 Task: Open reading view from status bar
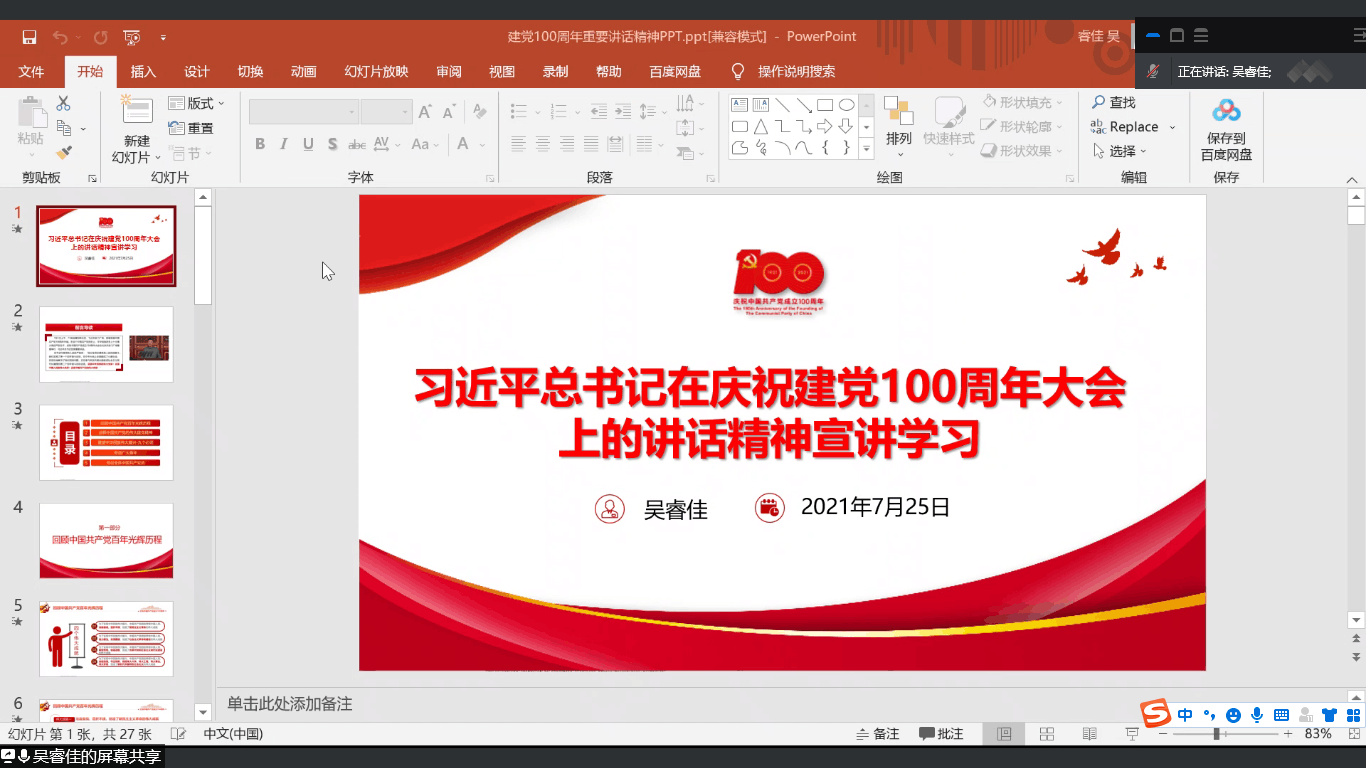tap(1089, 734)
